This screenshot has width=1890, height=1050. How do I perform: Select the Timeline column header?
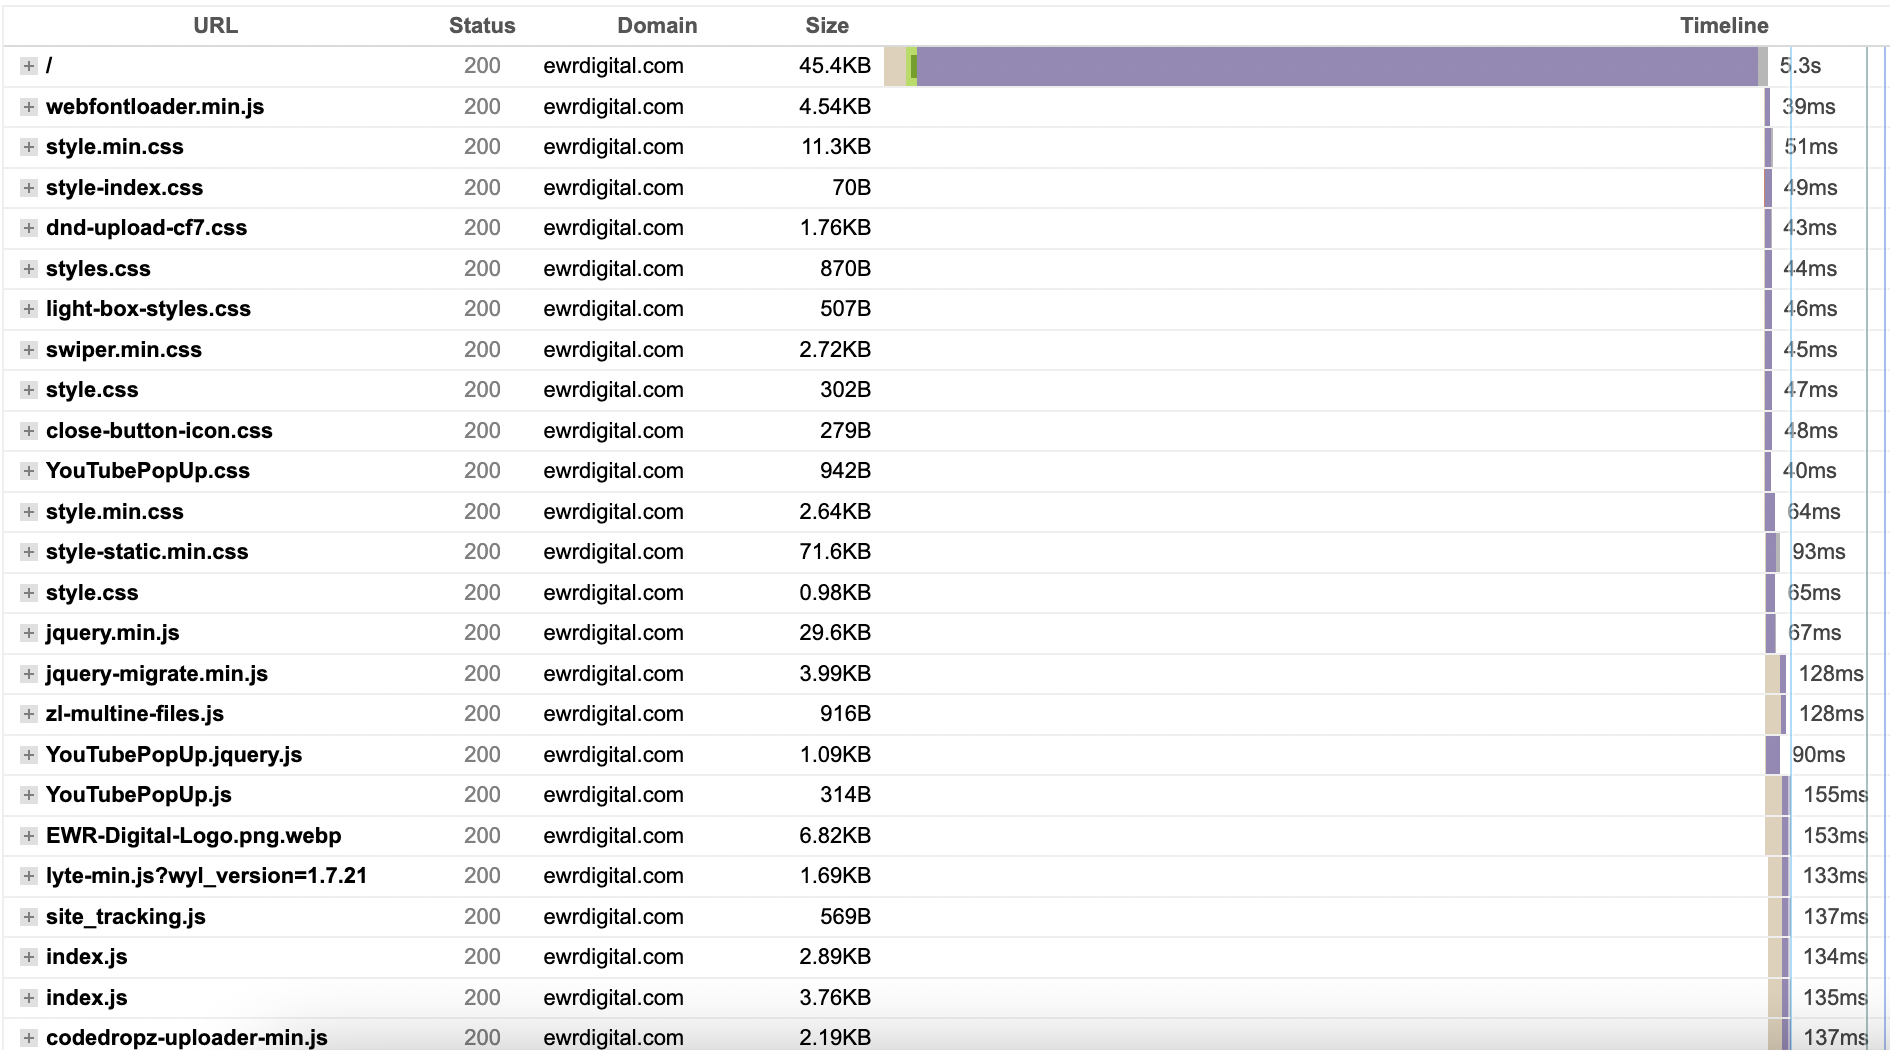[1723, 26]
